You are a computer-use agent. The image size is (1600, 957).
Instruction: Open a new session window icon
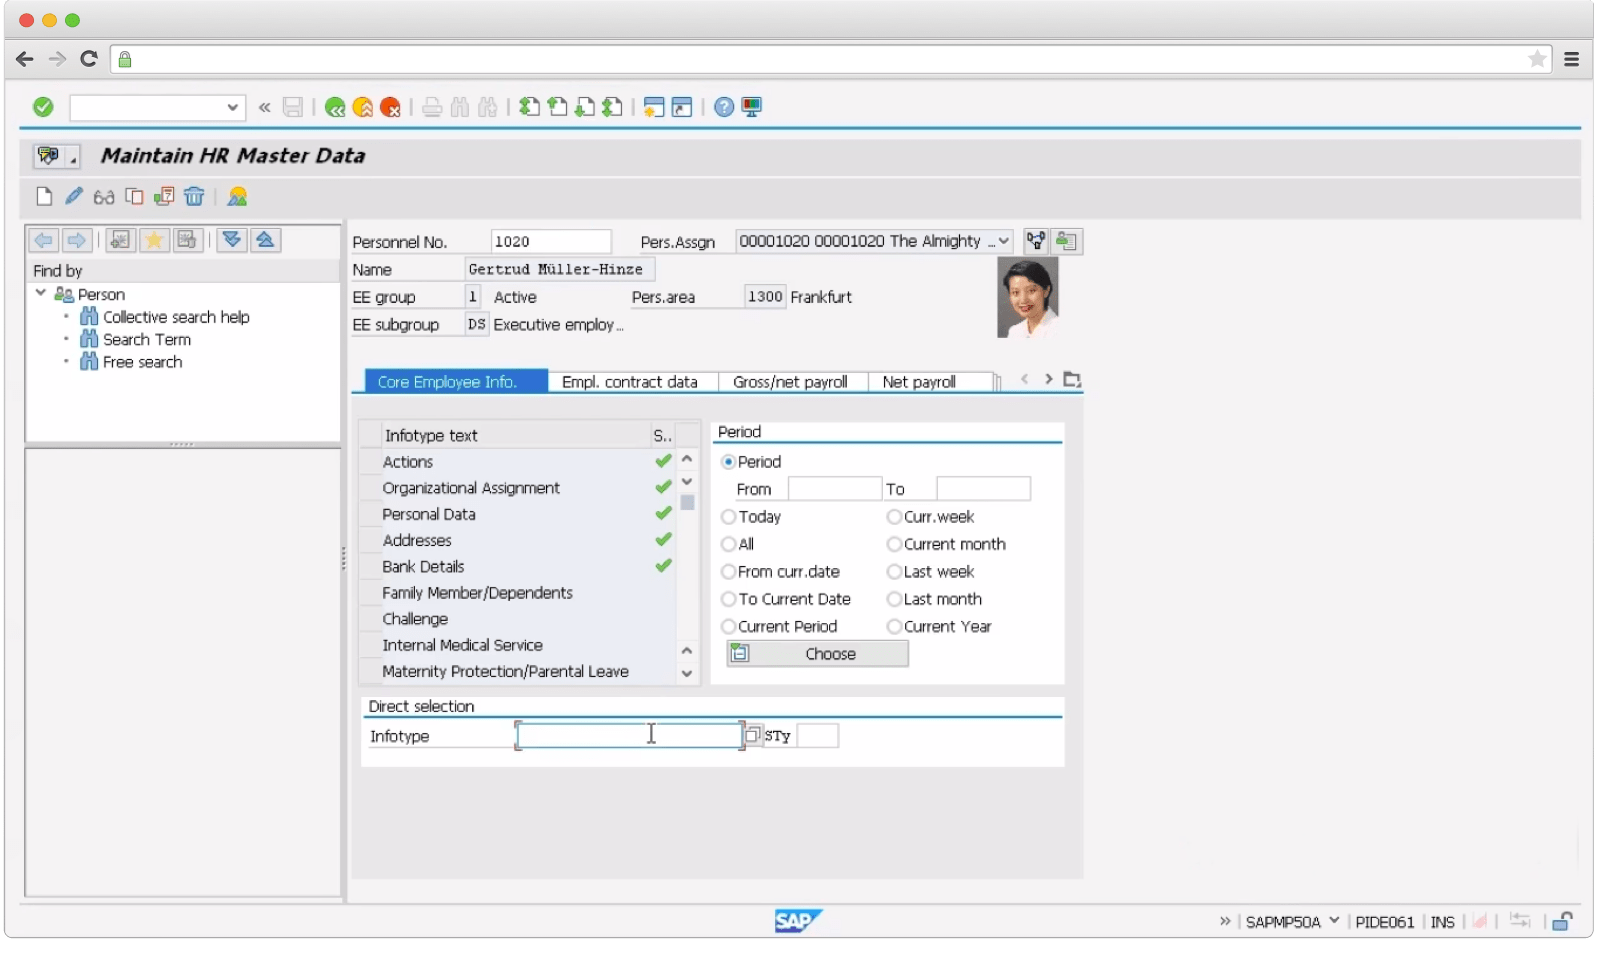coord(654,107)
